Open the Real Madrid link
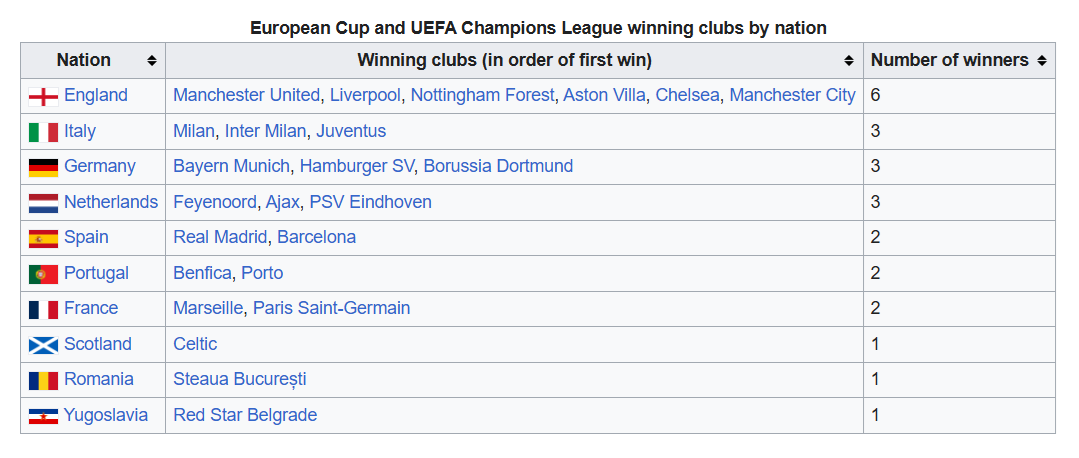1079x458 pixels. (220, 237)
